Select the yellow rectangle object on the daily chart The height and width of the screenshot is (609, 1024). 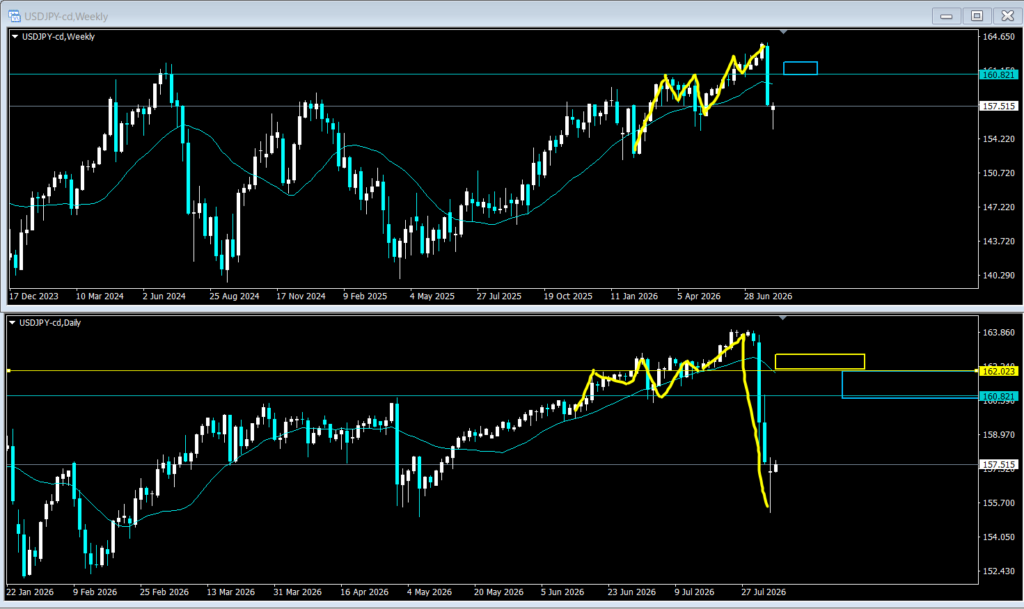[x=820, y=362]
